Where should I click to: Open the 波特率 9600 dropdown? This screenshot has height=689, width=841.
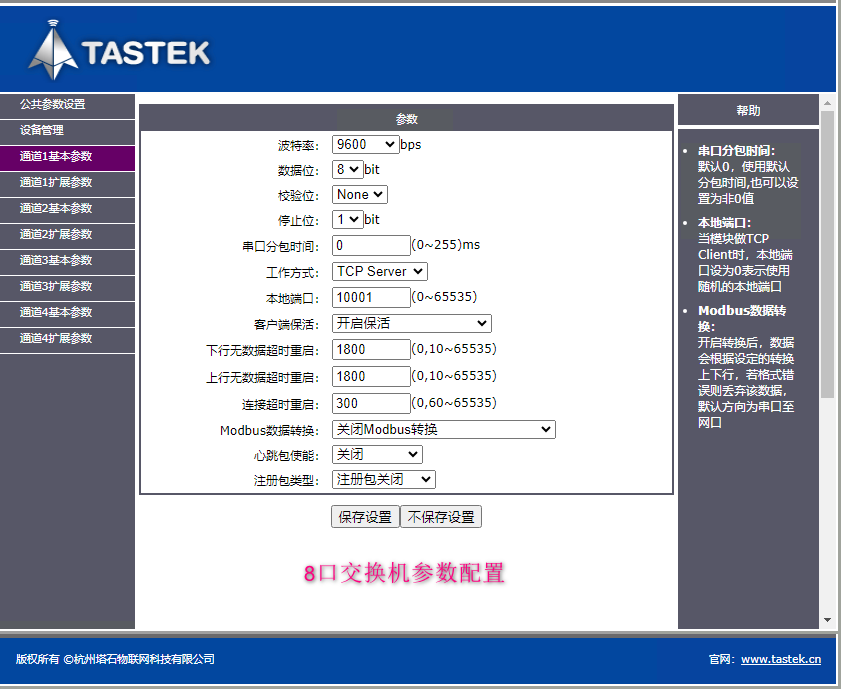tap(366, 144)
